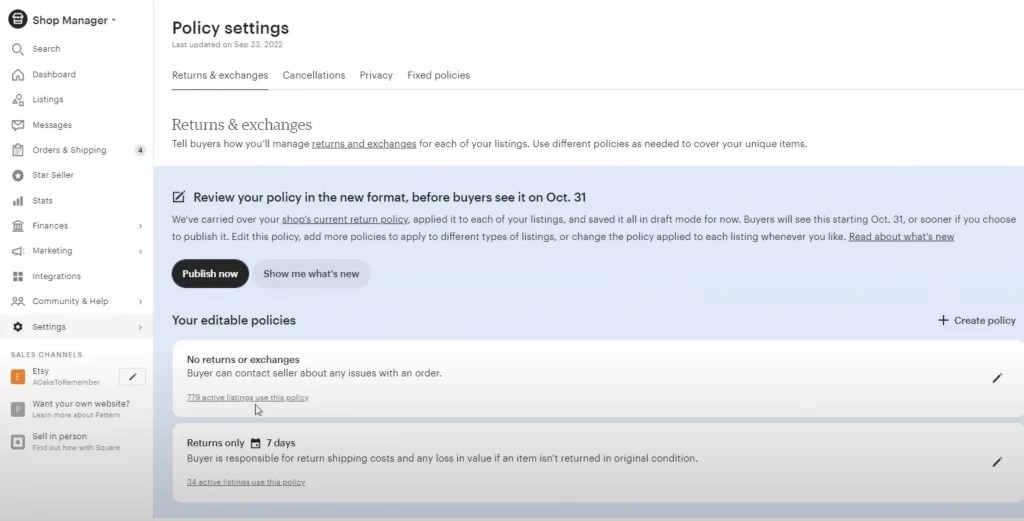Click the Messages envelope icon

(x=18, y=125)
